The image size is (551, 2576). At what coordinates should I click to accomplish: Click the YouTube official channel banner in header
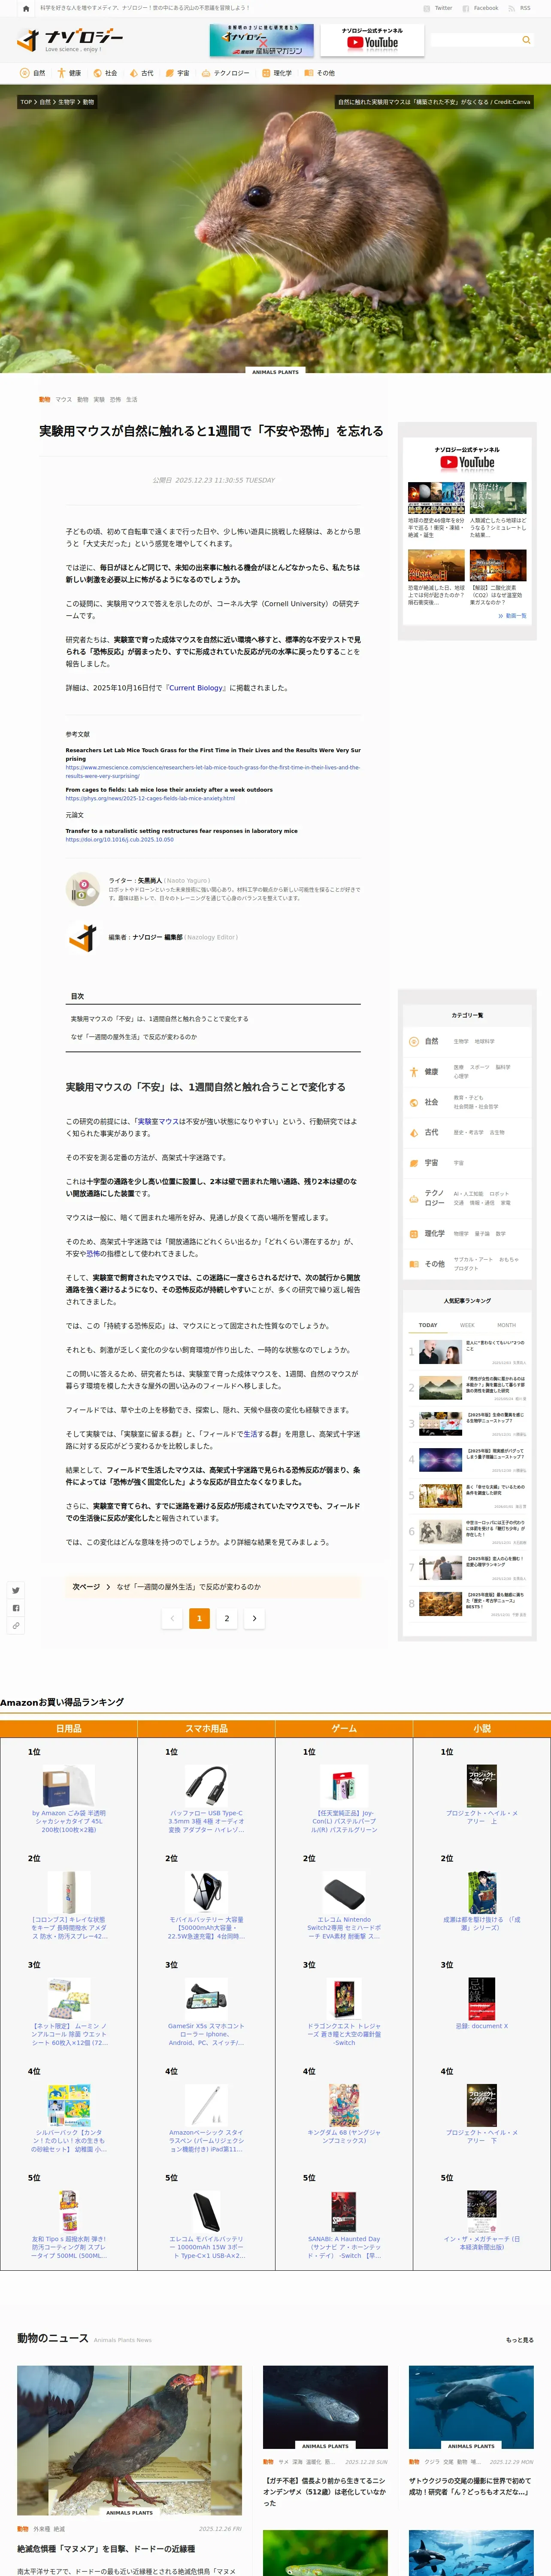pos(372,40)
